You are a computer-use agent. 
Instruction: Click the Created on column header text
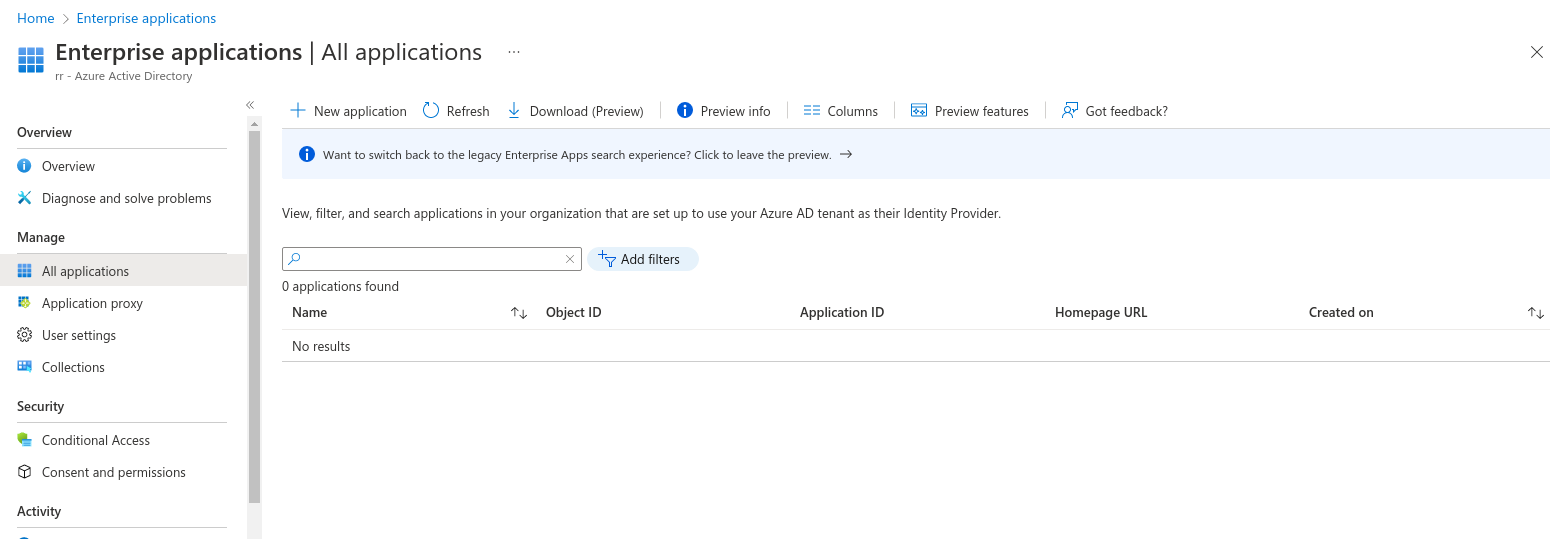(x=1341, y=313)
